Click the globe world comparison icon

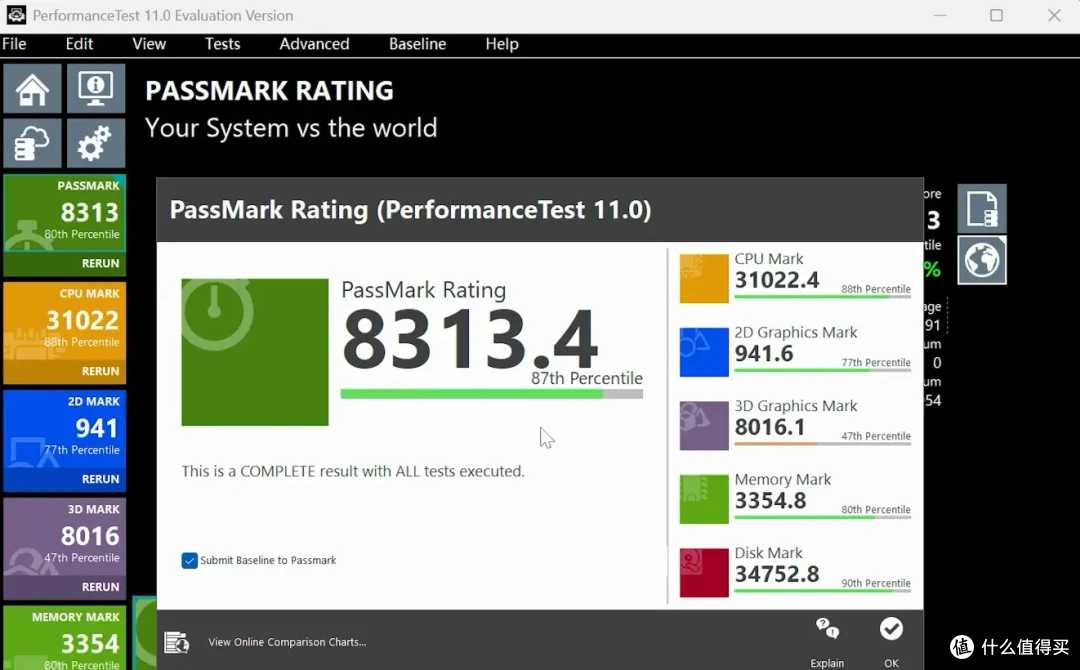tap(982, 260)
